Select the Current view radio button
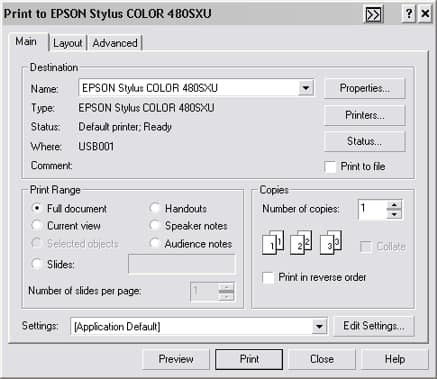 tap(37, 225)
